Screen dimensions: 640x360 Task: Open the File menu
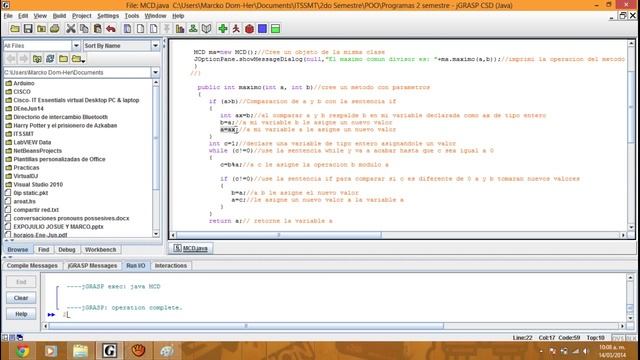pyautogui.click(x=8, y=16)
